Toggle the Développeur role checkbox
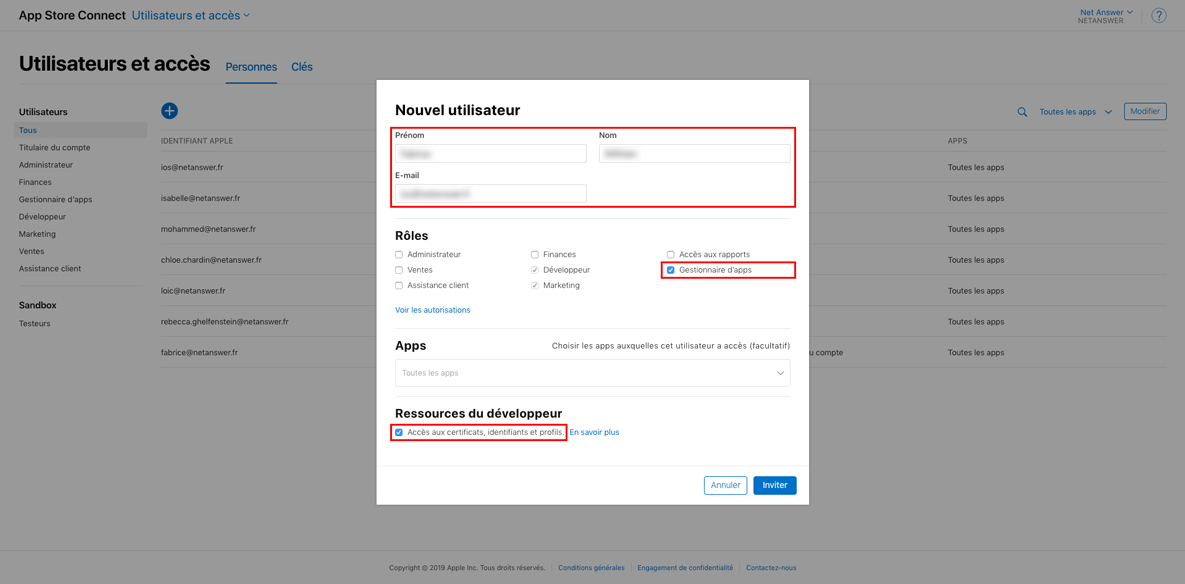 pos(535,270)
